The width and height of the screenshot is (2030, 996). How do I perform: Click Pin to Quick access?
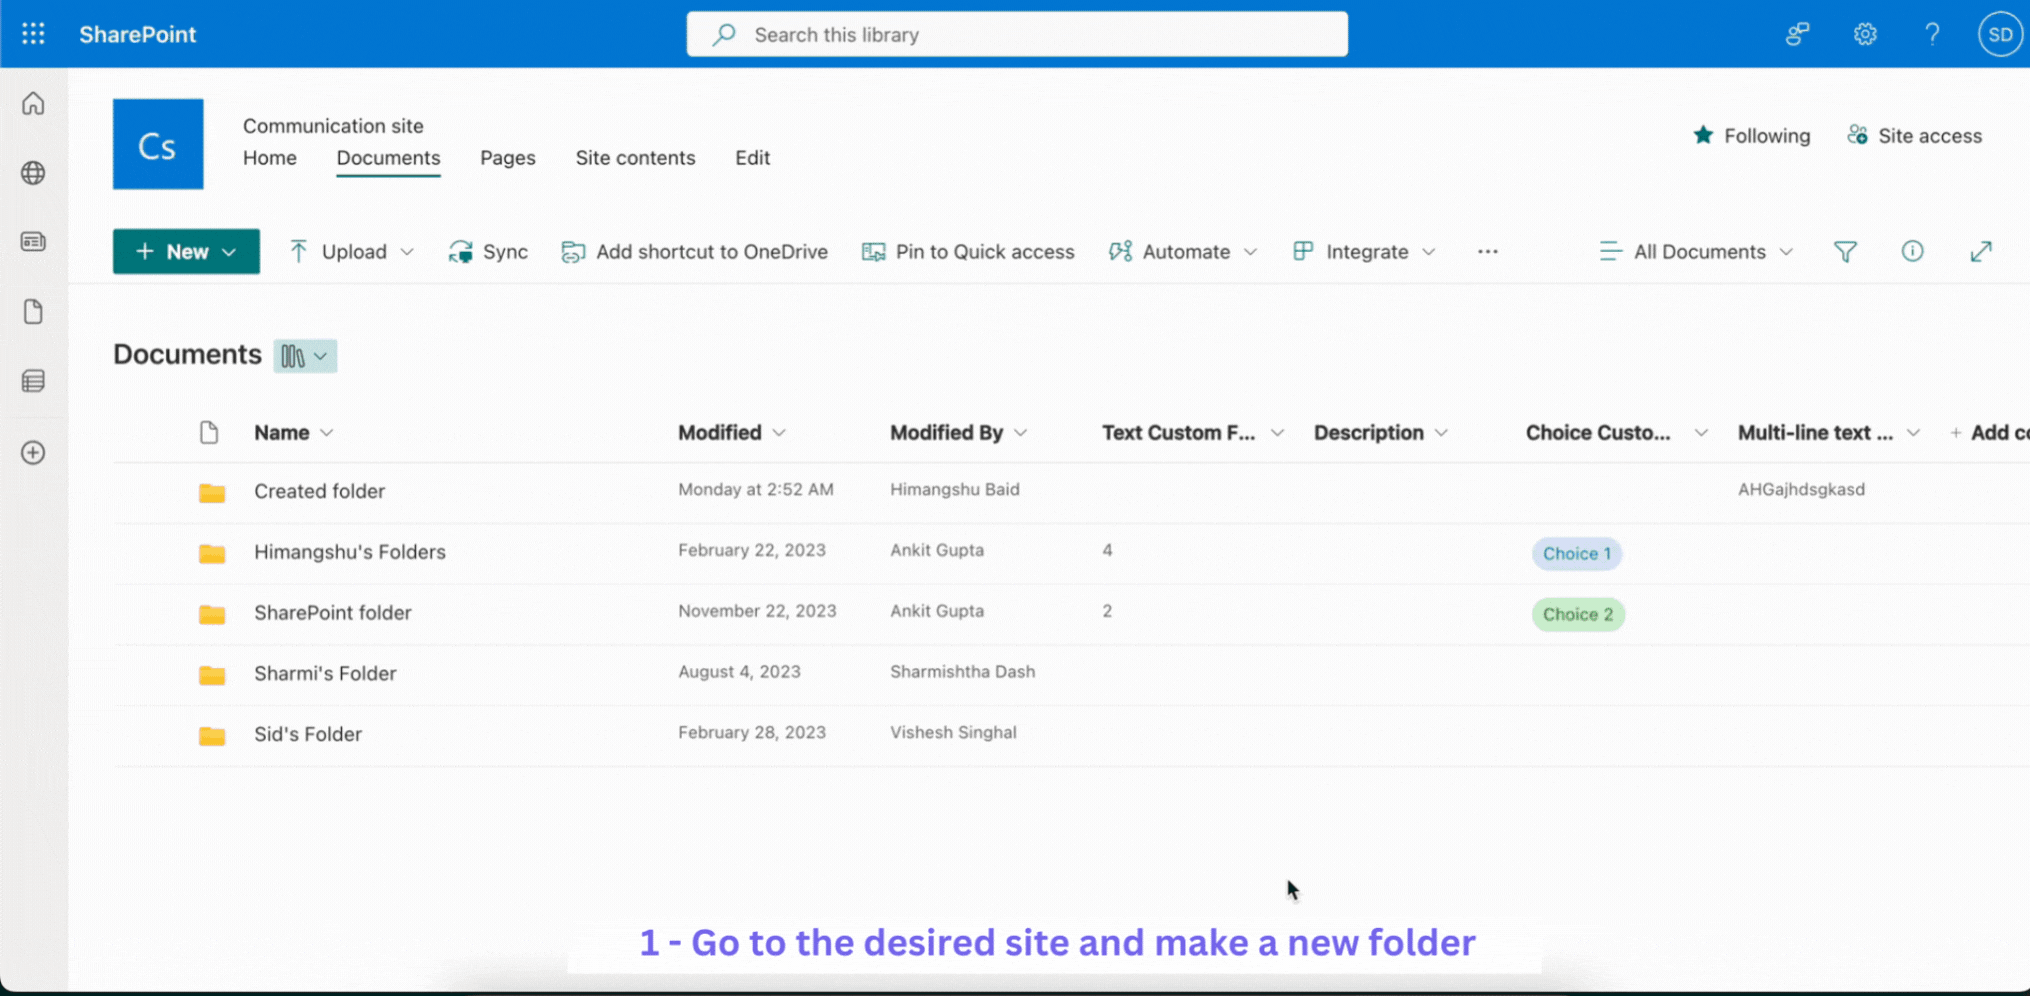pos(968,252)
